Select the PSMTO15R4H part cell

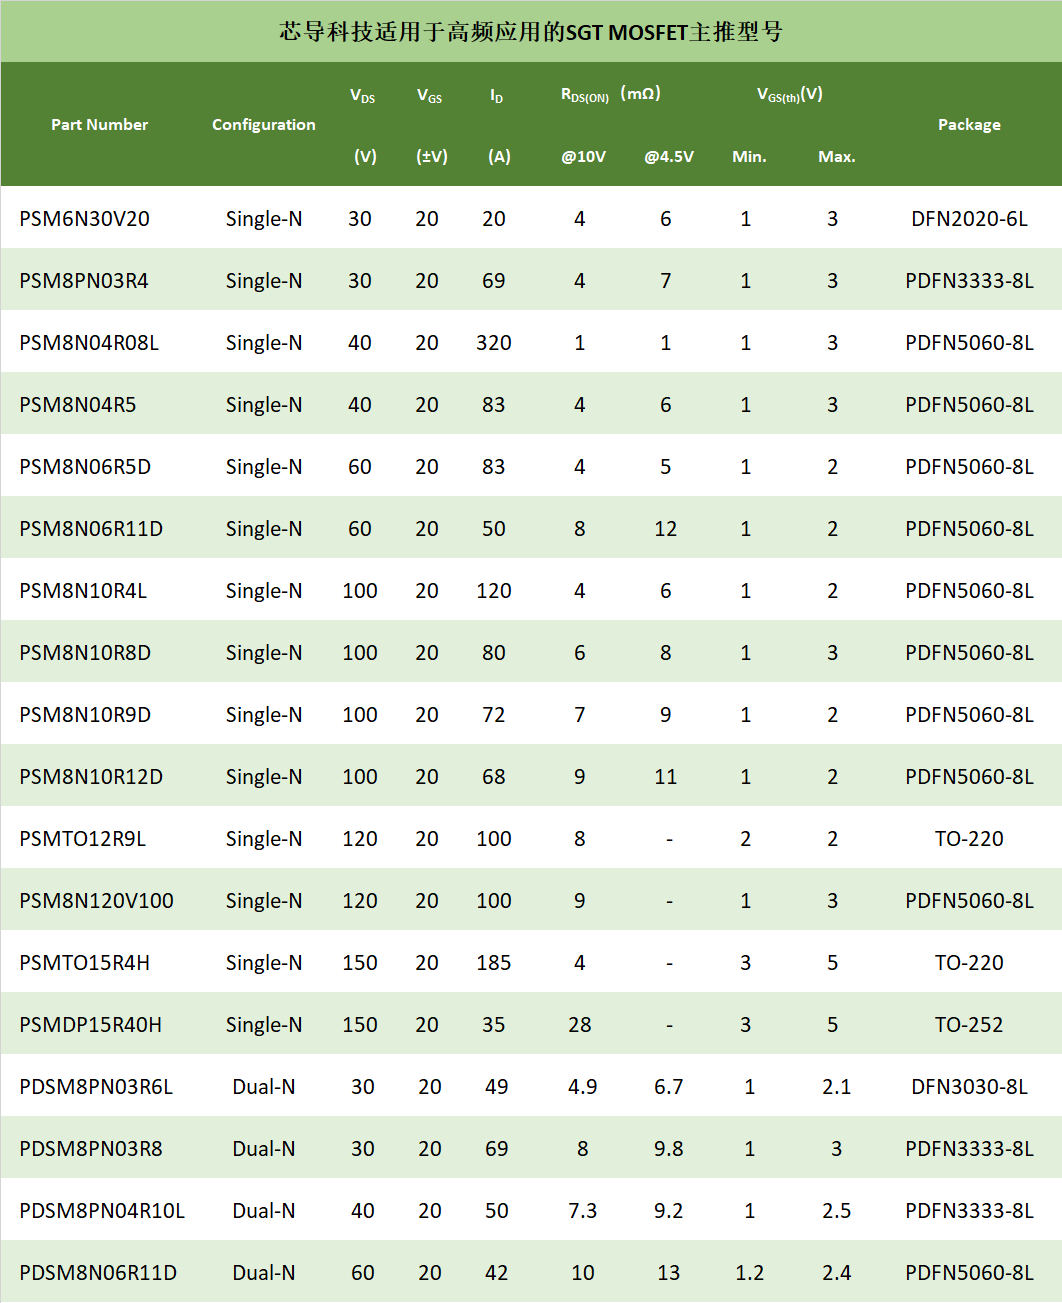tap(84, 963)
